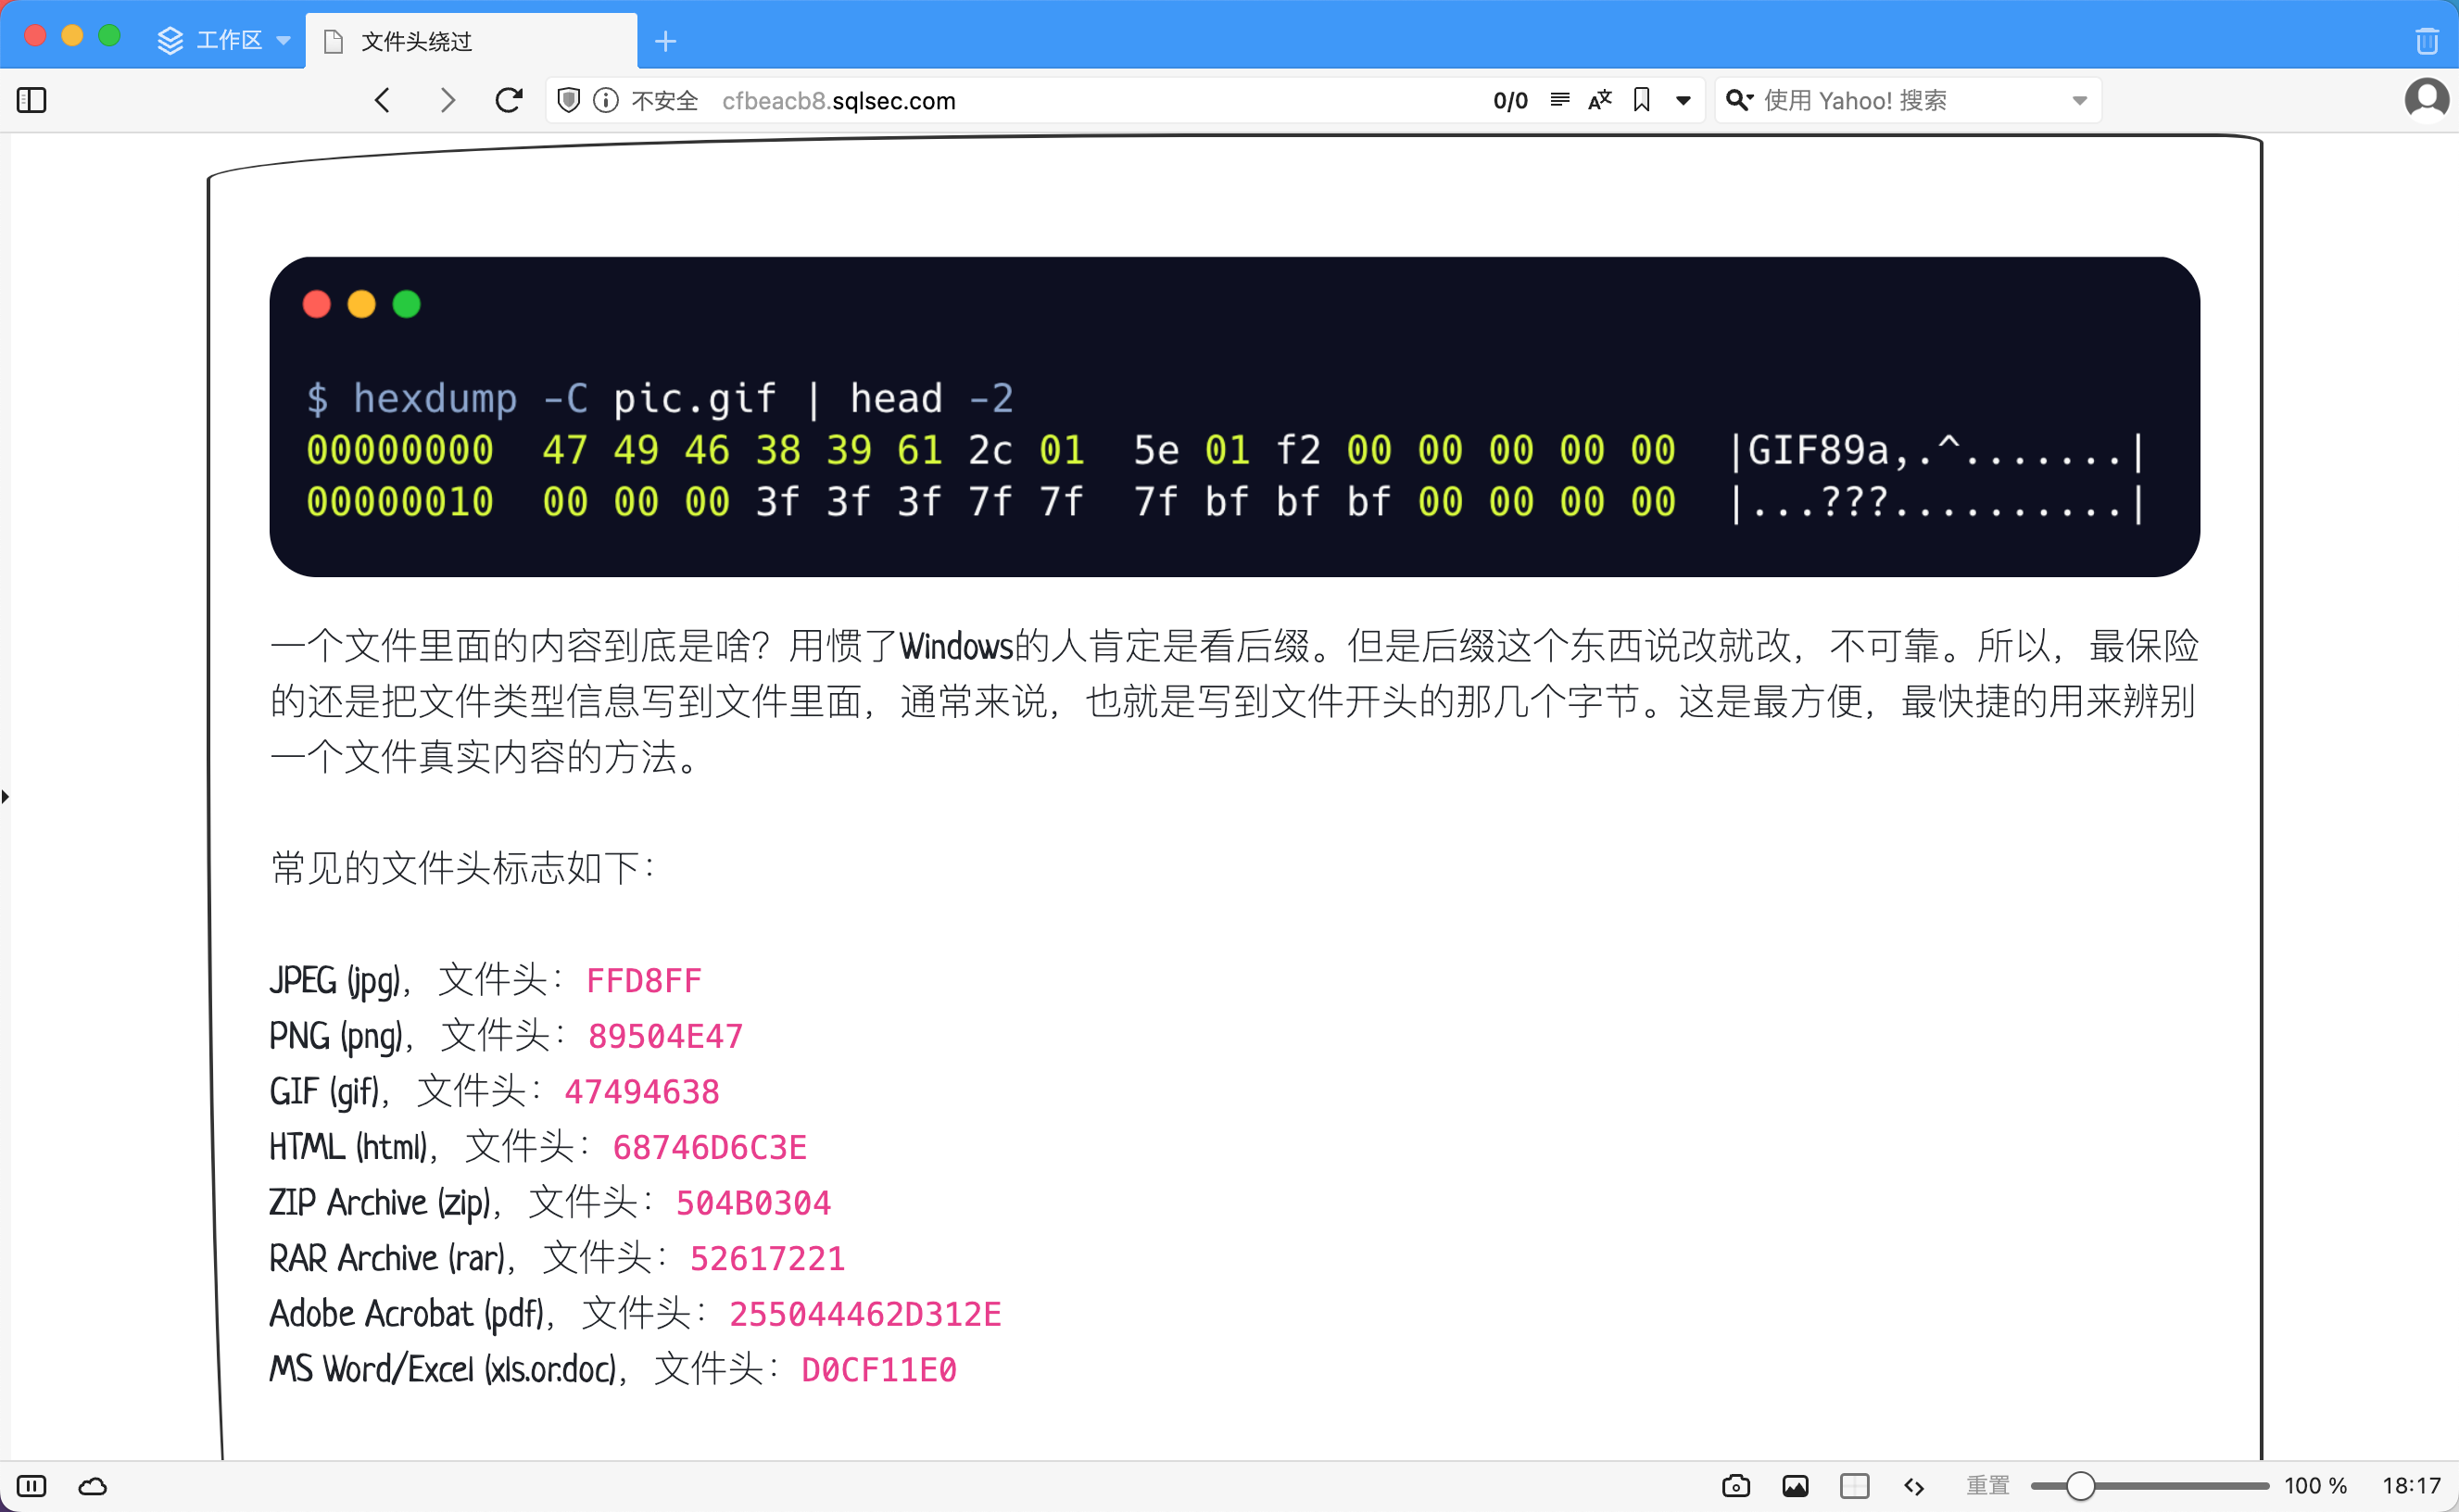Click the translate page icon
Image resolution: width=2459 pixels, height=1512 pixels.
1600,99
